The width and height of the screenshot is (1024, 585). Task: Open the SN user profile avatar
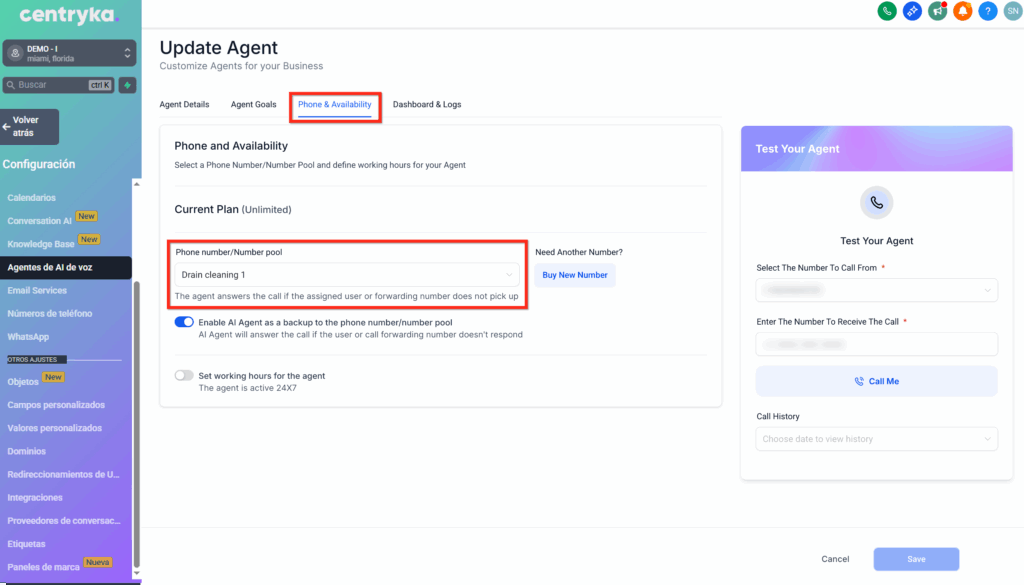tap(1012, 11)
